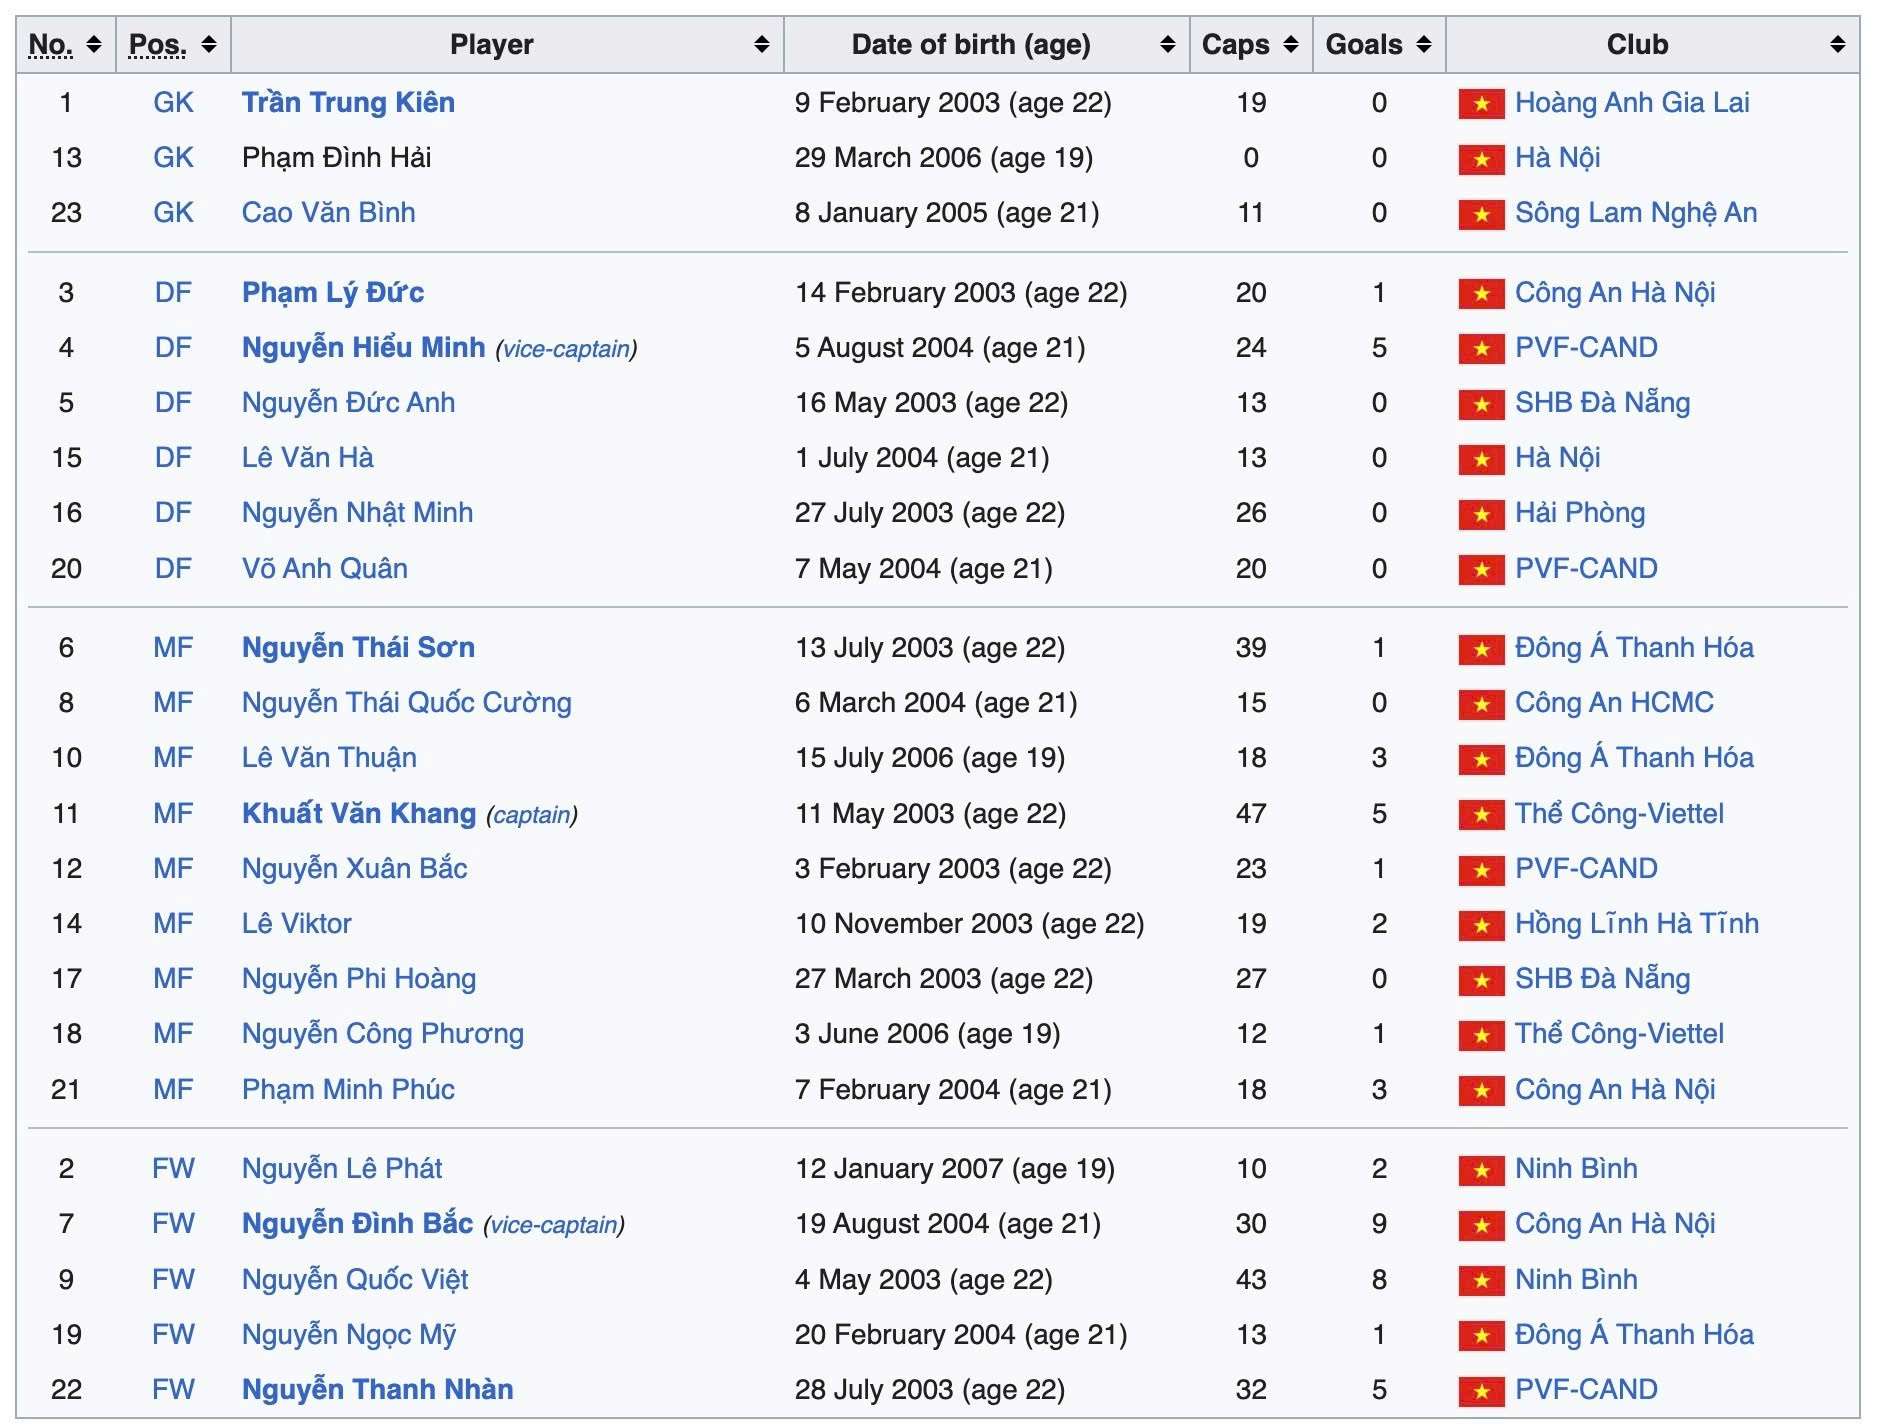This screenshot has height=1427, width=1893.
Task: Open captain Khuất Văn Khang's page
Action: coord(358,813)
